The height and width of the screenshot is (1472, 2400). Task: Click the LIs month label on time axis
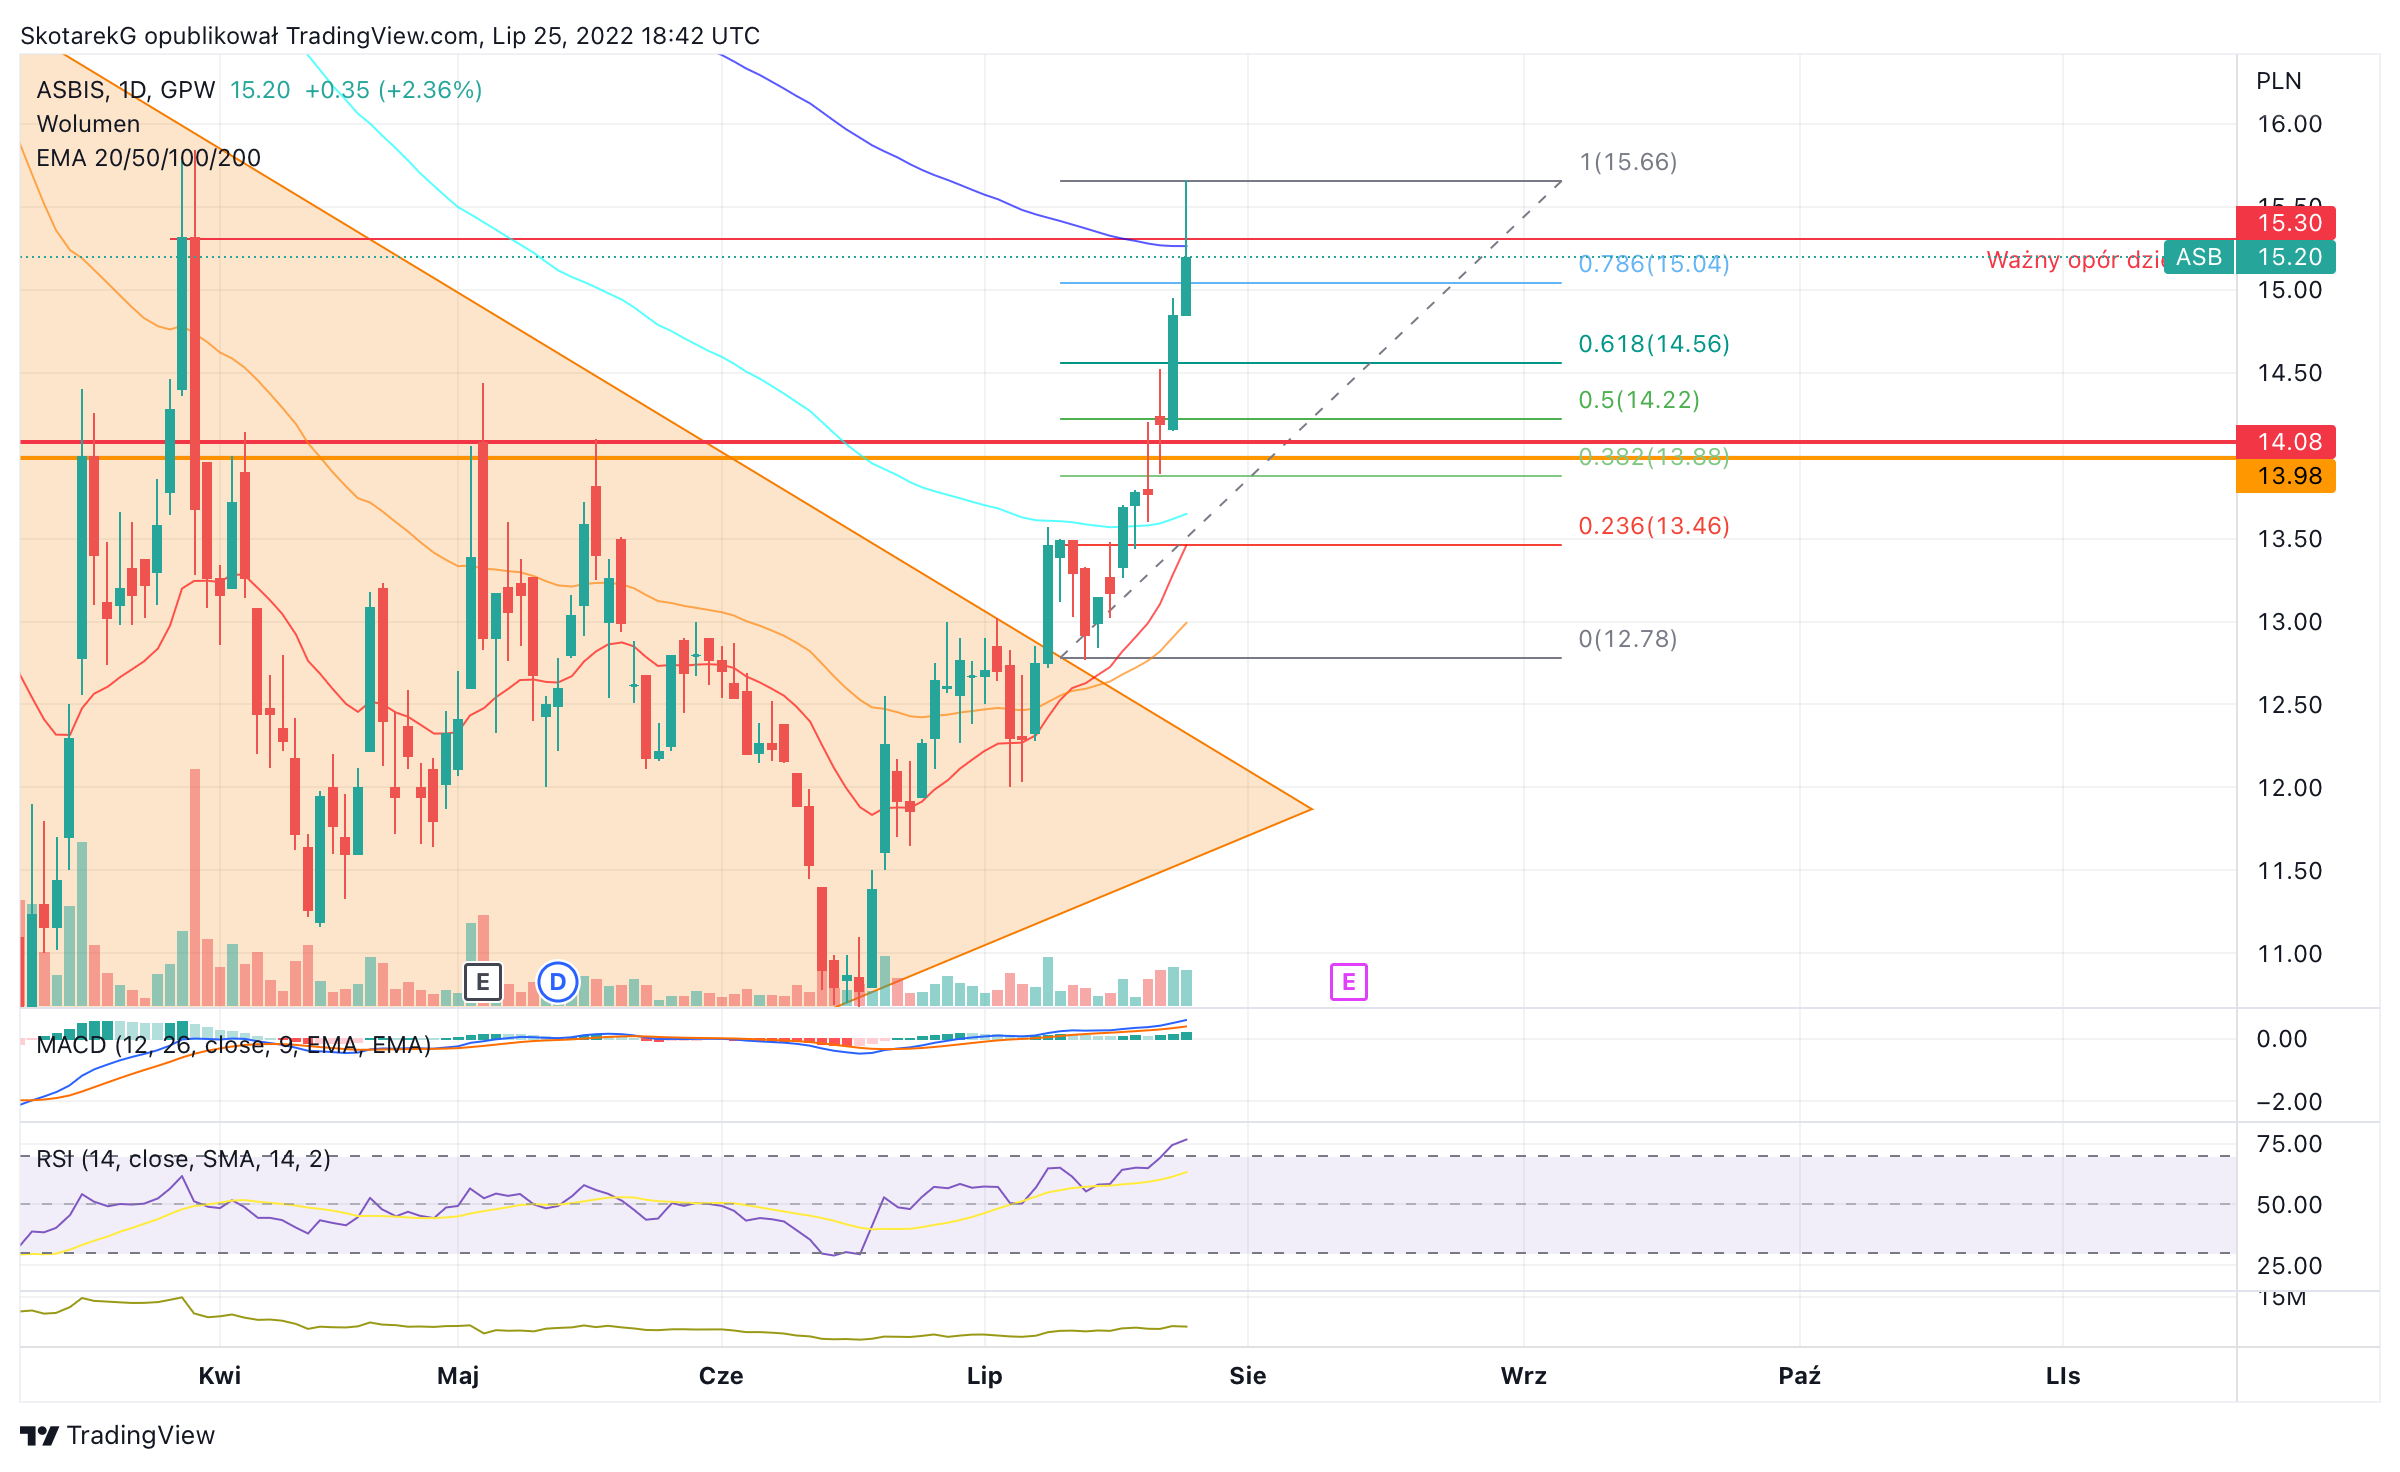click(2063, 1376)
